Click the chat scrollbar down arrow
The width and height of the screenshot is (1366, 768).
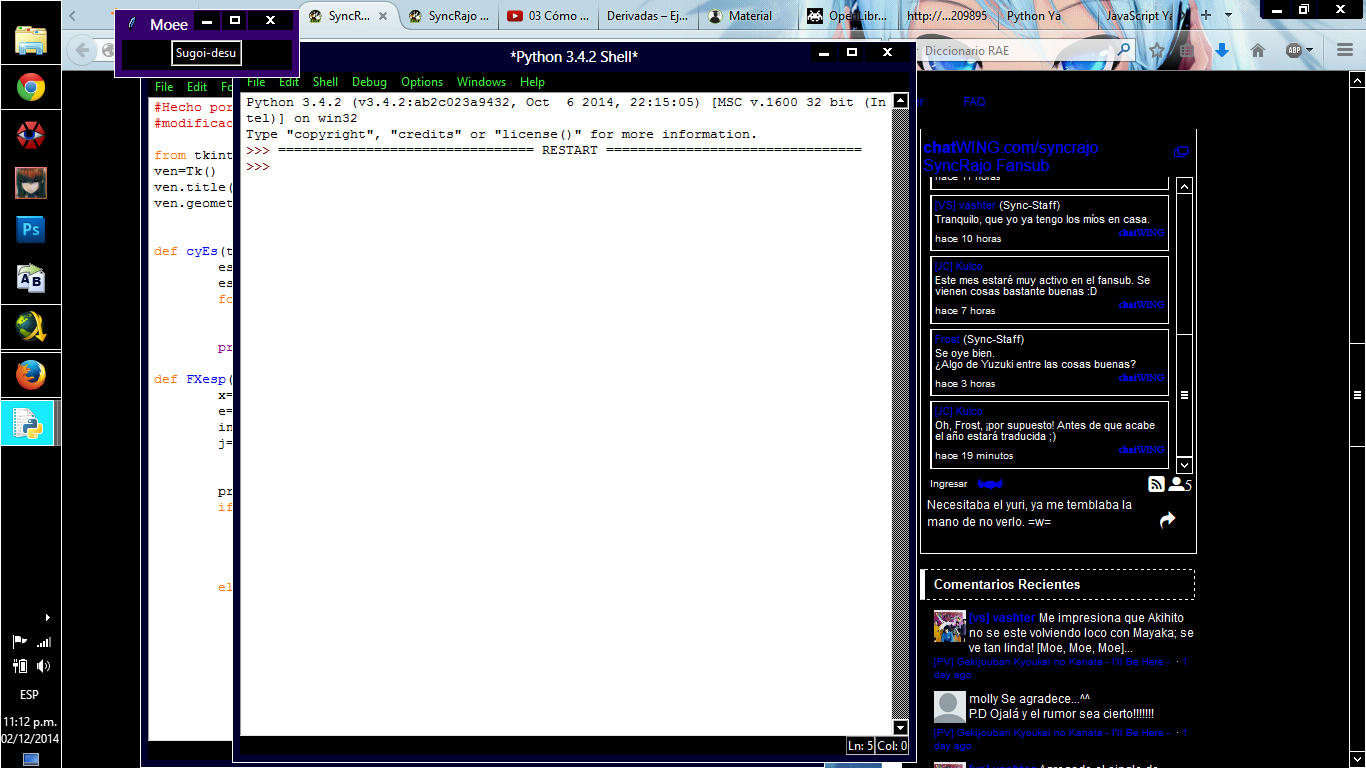coord(1184,465)
